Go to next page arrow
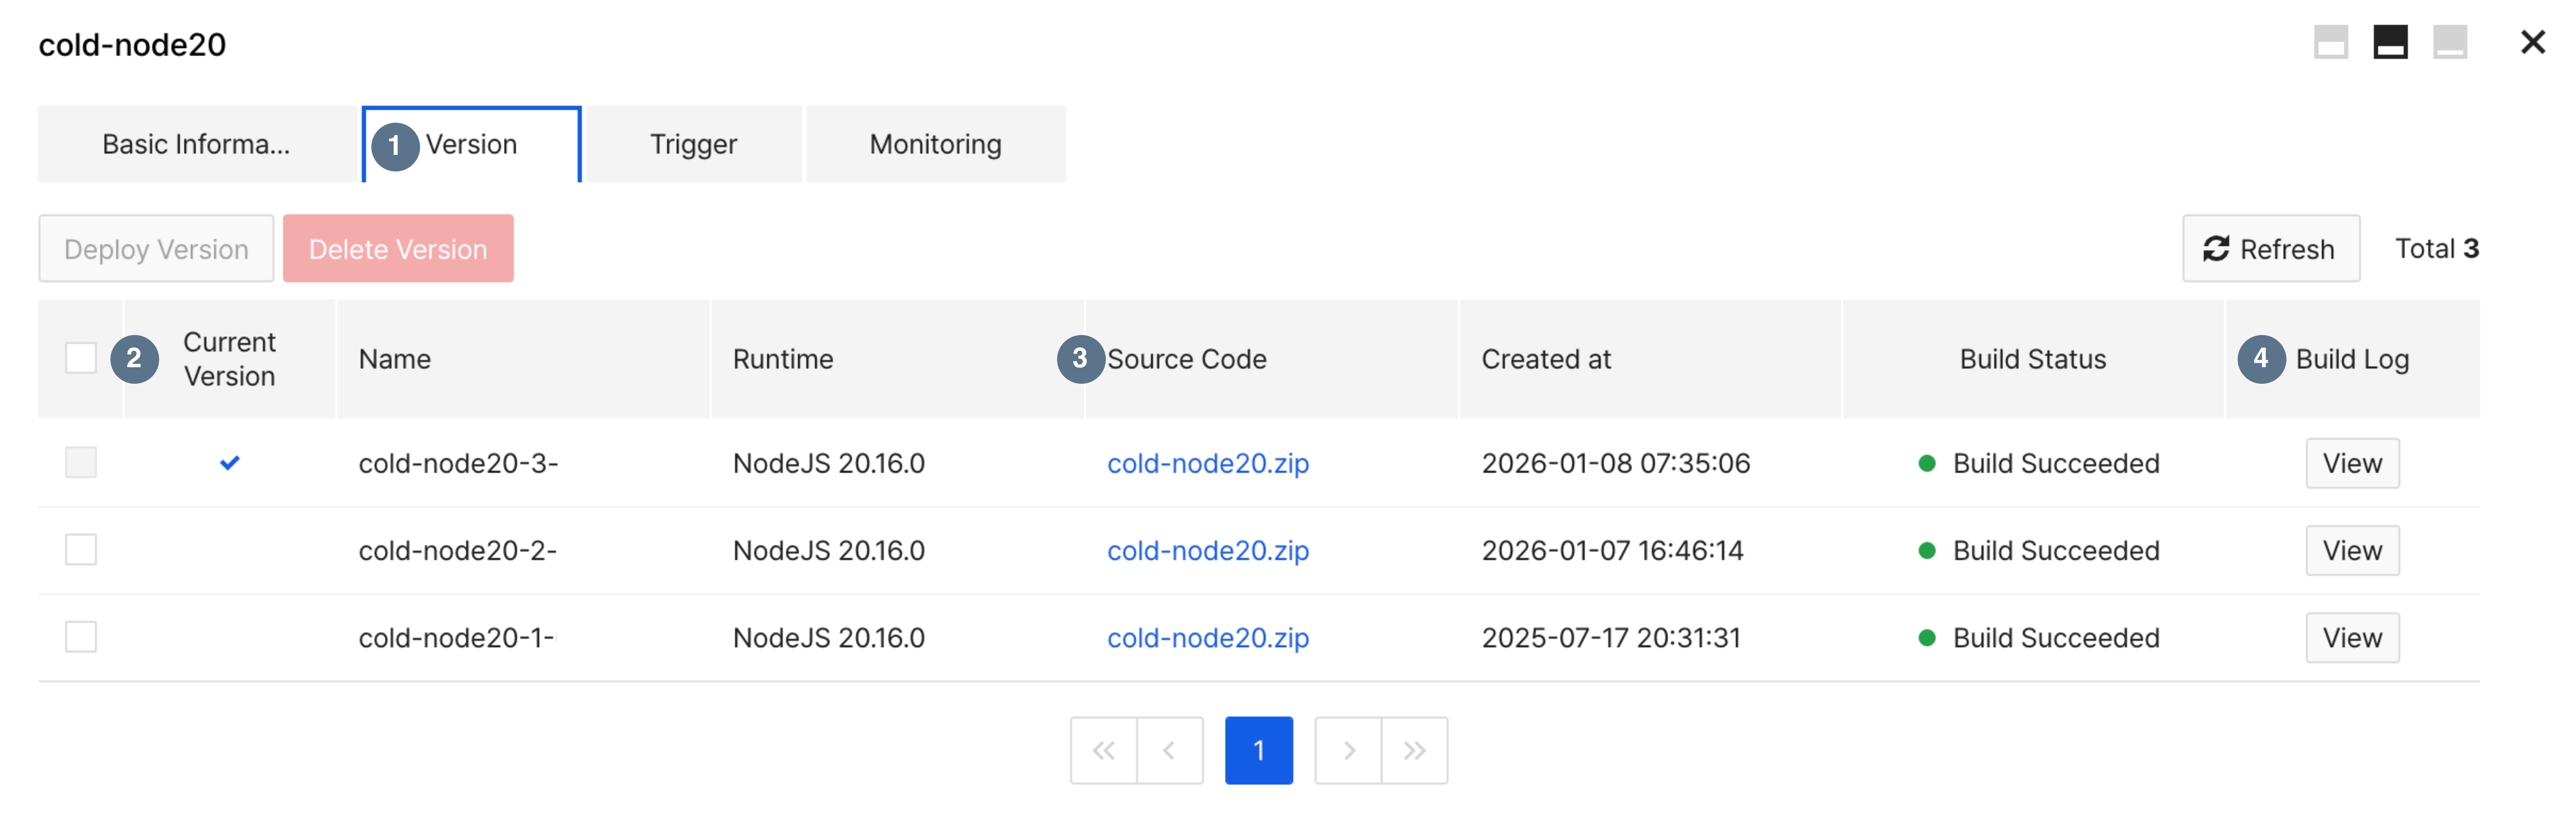 1348,750
